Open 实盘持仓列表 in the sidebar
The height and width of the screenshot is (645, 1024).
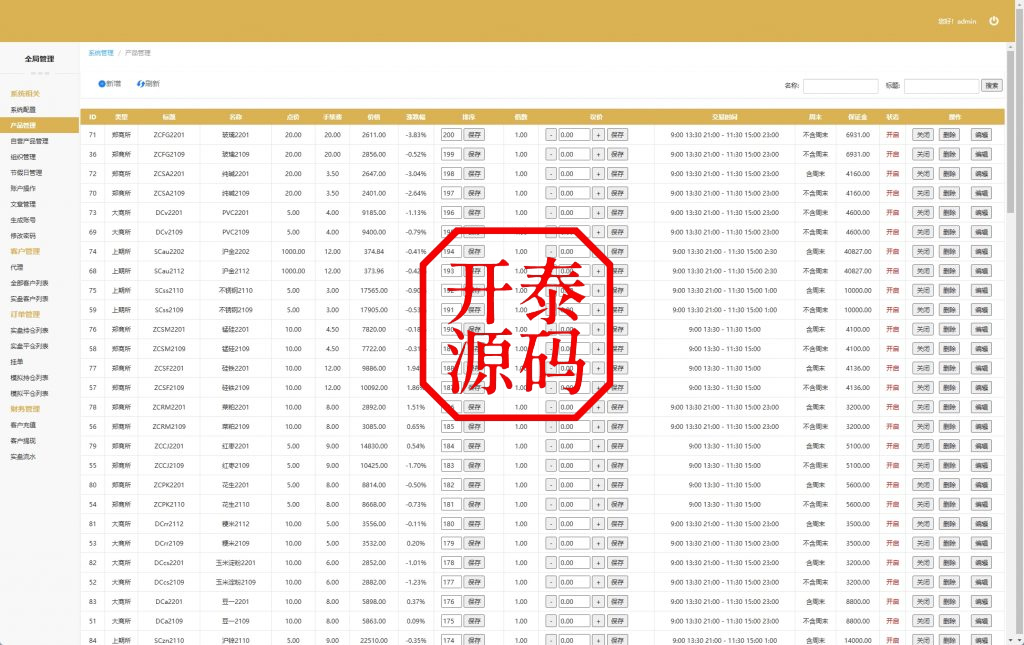click(x=29, y=330)
